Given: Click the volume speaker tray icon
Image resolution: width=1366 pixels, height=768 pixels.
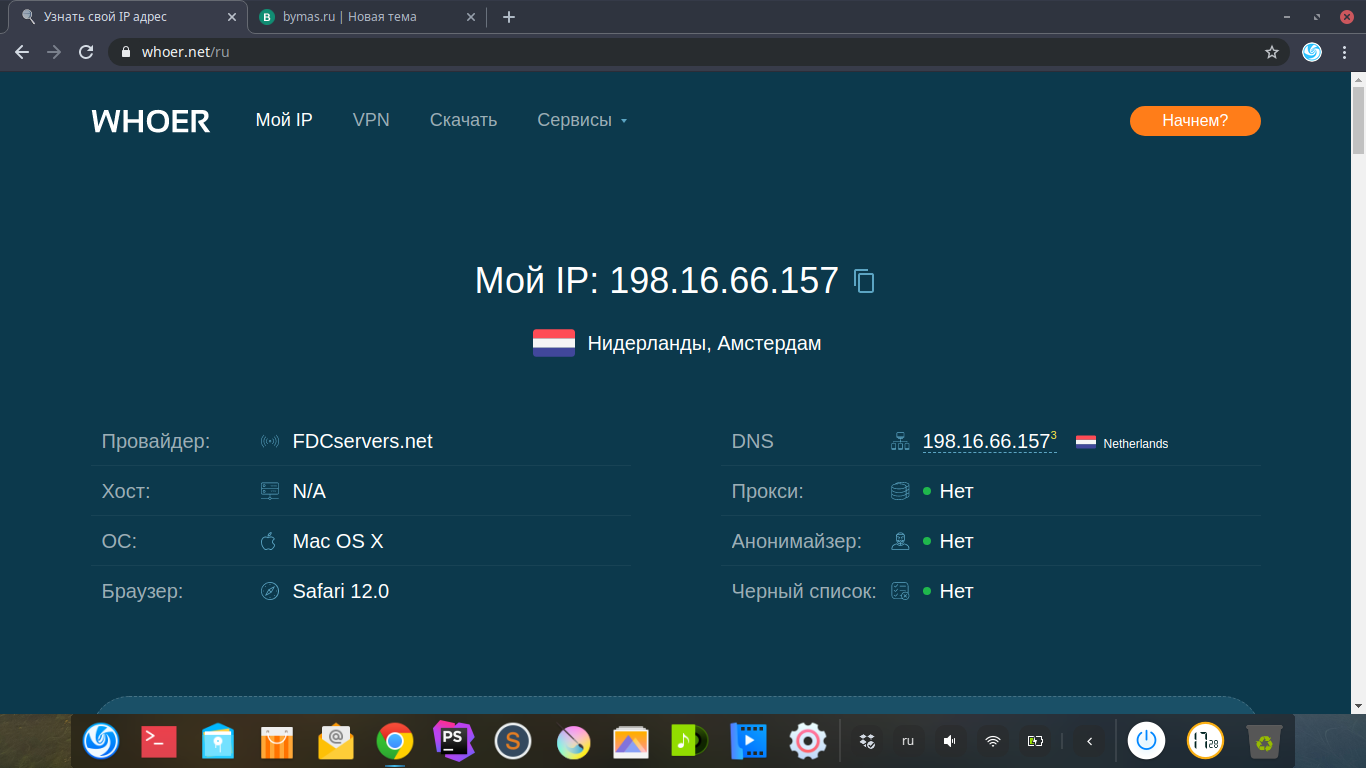Looking at the screenshot, I should click(950, 741).
